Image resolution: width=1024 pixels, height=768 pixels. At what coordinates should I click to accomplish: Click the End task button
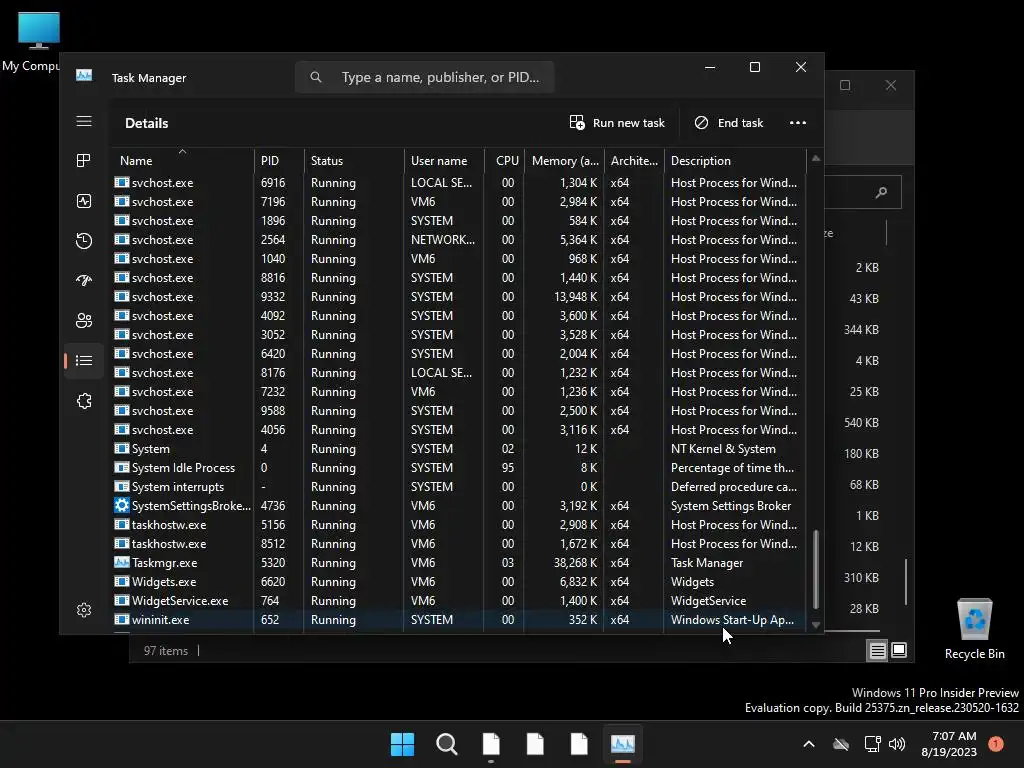(729, 123)
